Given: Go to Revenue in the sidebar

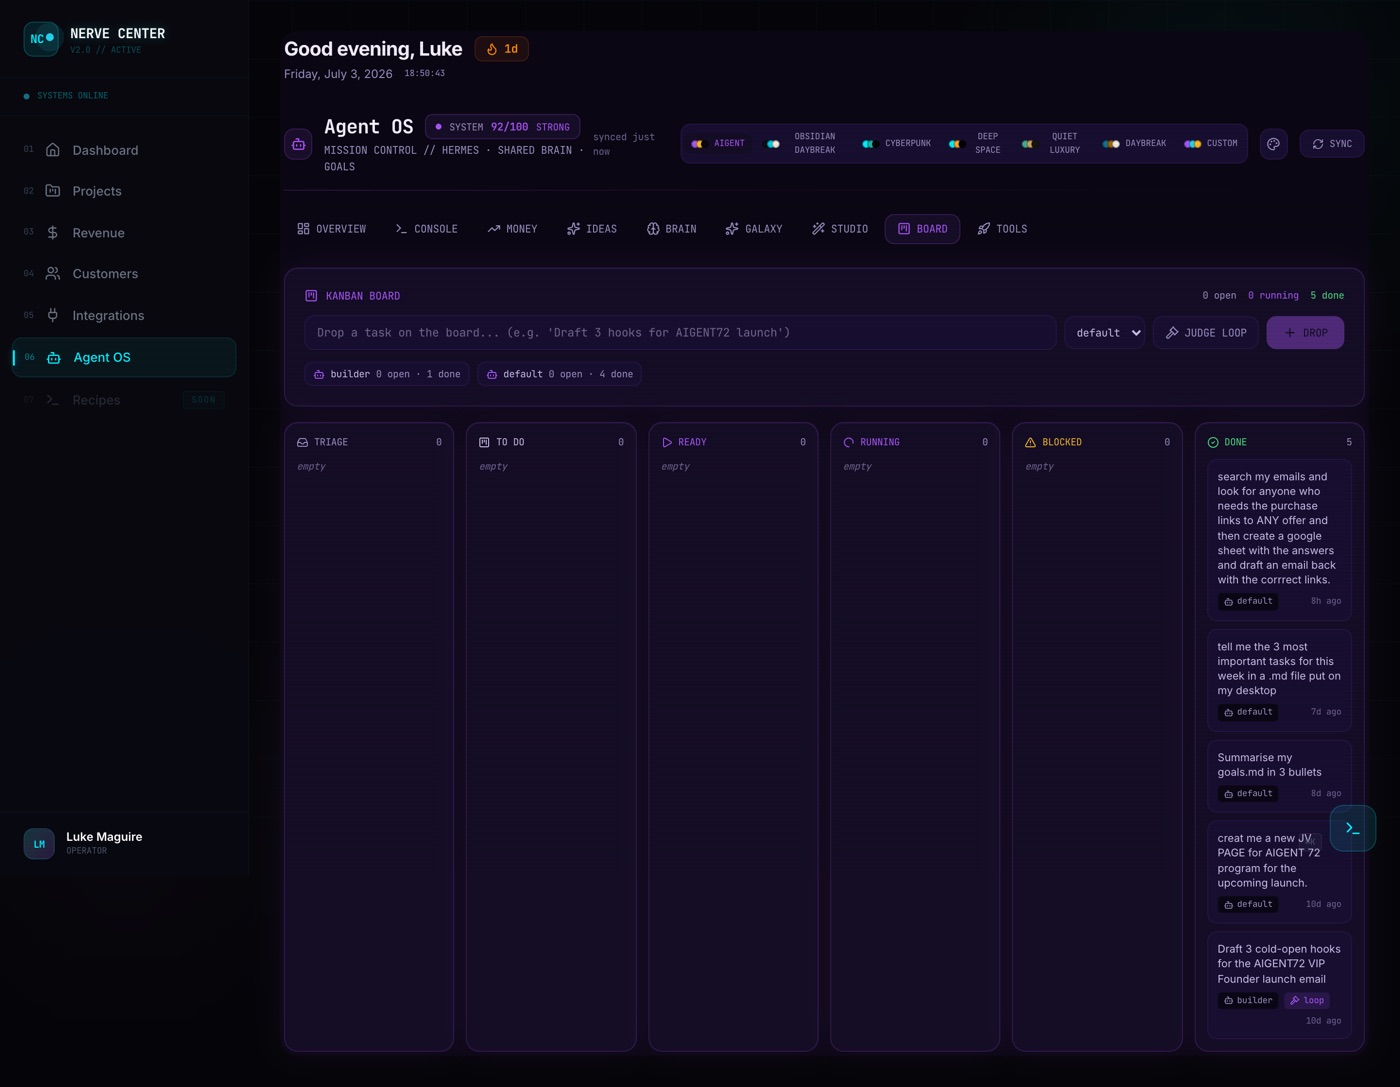Looking at the screenshot, I should 124,233.
